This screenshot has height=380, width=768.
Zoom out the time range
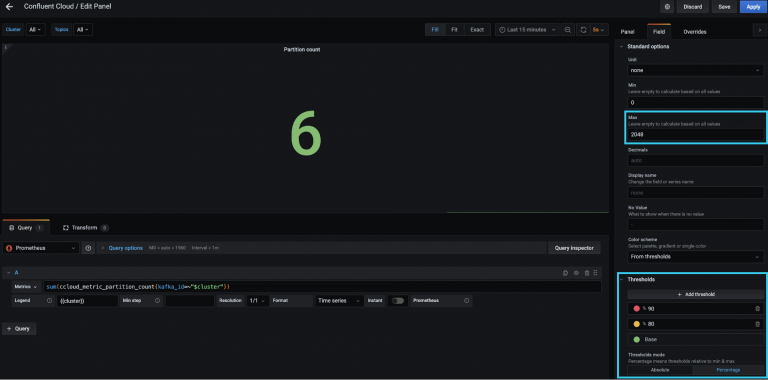click(567, 30)
